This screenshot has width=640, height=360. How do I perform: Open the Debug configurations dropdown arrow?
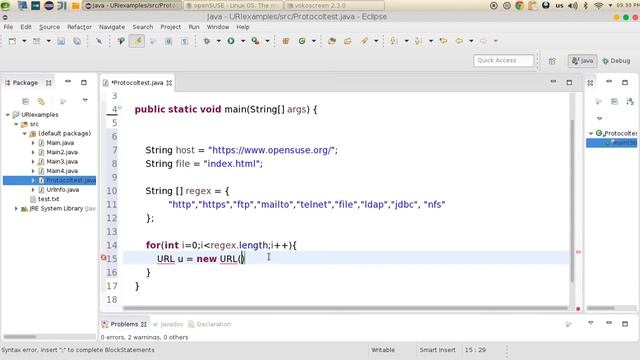click(x=218, y=41)
